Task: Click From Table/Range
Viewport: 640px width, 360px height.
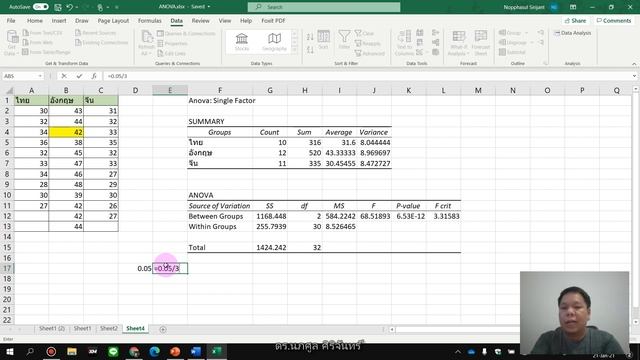Action: [46, 52]
